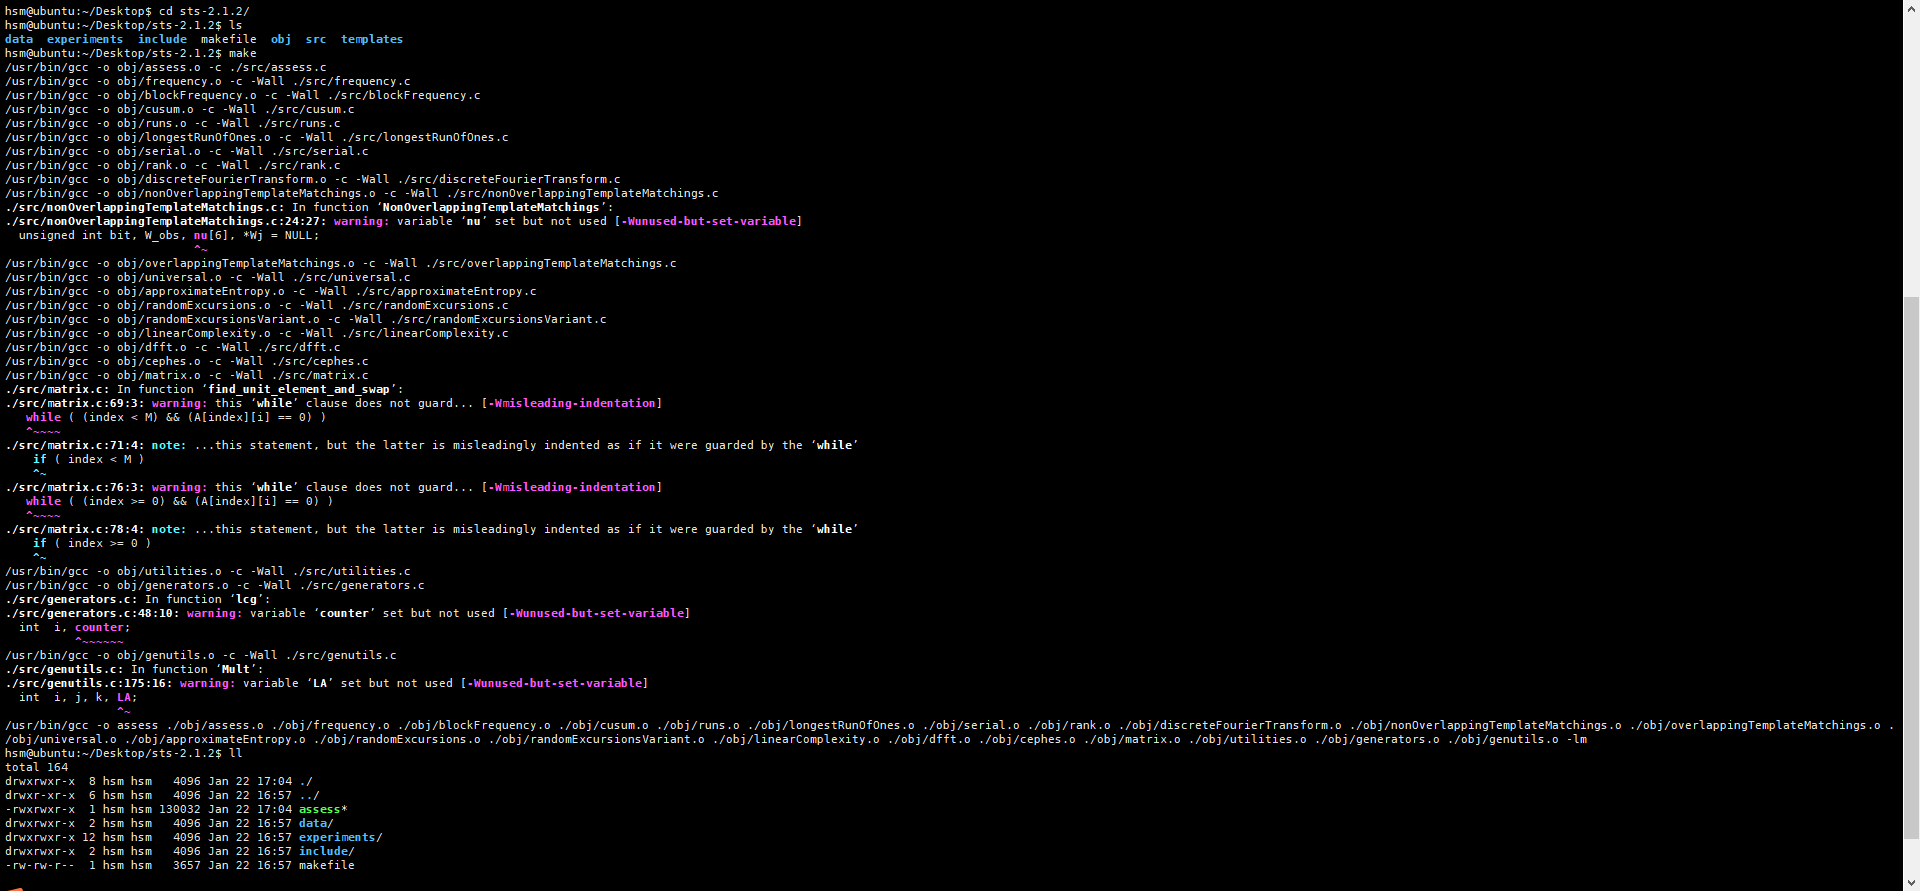Screen dimensions: 1920x891
Task: Click the scrollbar down arrow at bottom right
Action: click(x=1911, y=882)
